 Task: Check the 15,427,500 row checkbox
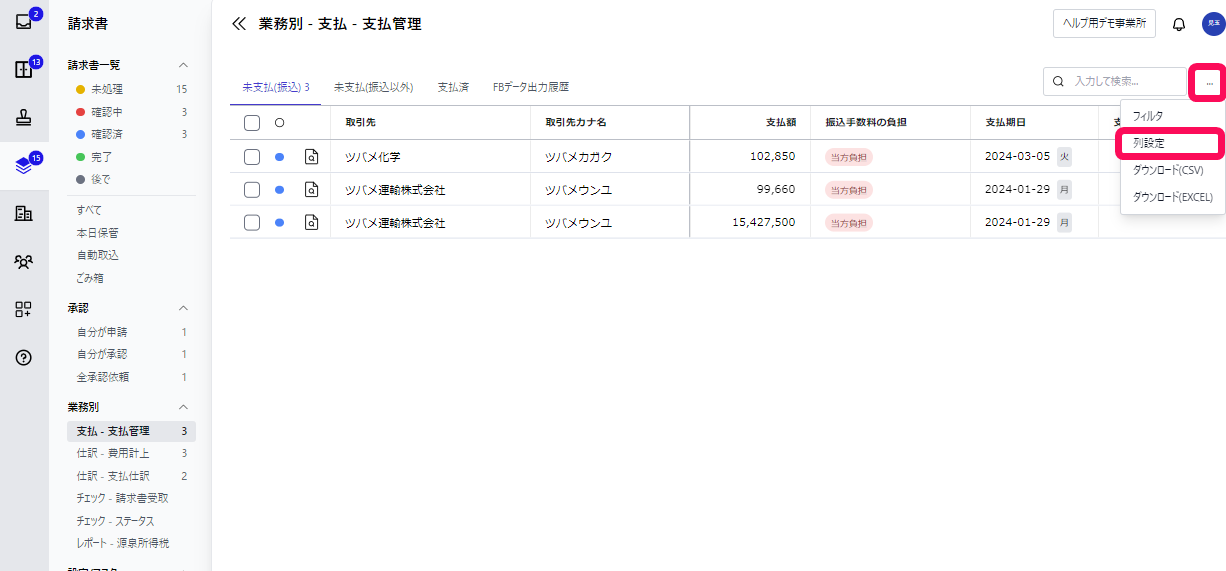pyautogui.click(x=252, y=223)
